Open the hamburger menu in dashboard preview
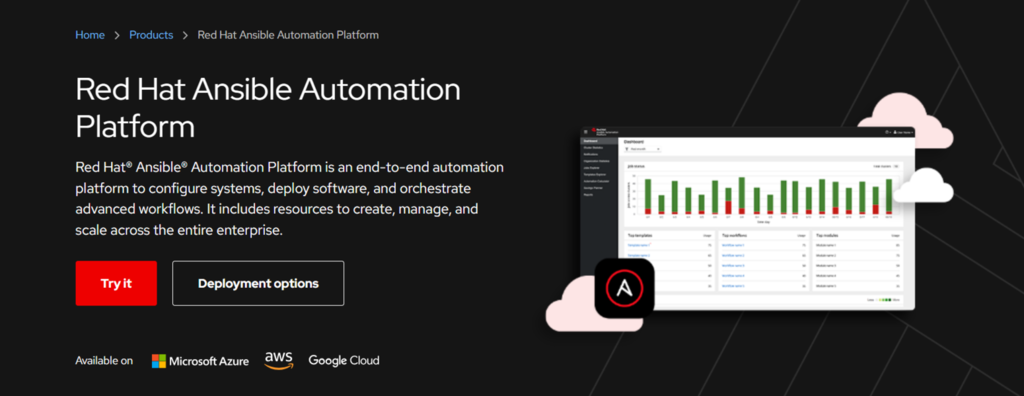Image resolution: width=1024 pixels, height=396 pixels. tap(586, 132)
